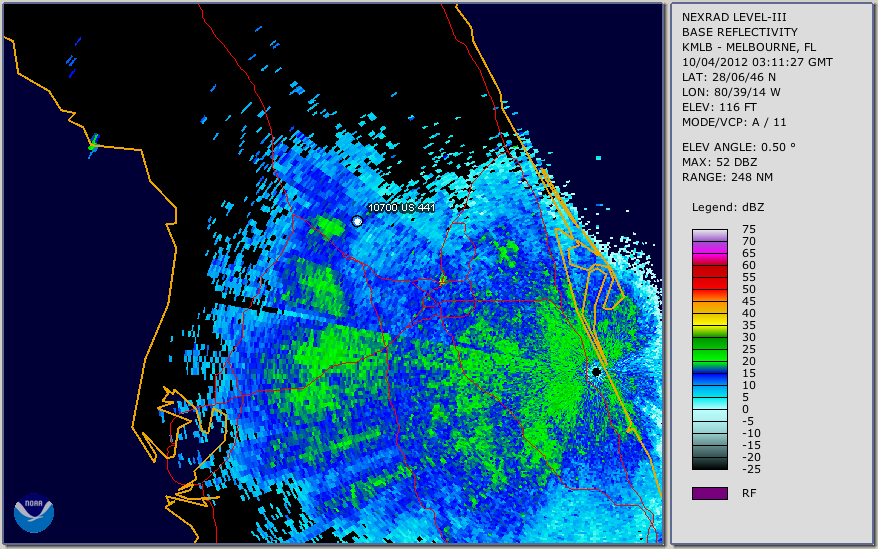
Task: Select the 'NEXRAD LEVEL-III' title text
Action: [x=734, y=17]
